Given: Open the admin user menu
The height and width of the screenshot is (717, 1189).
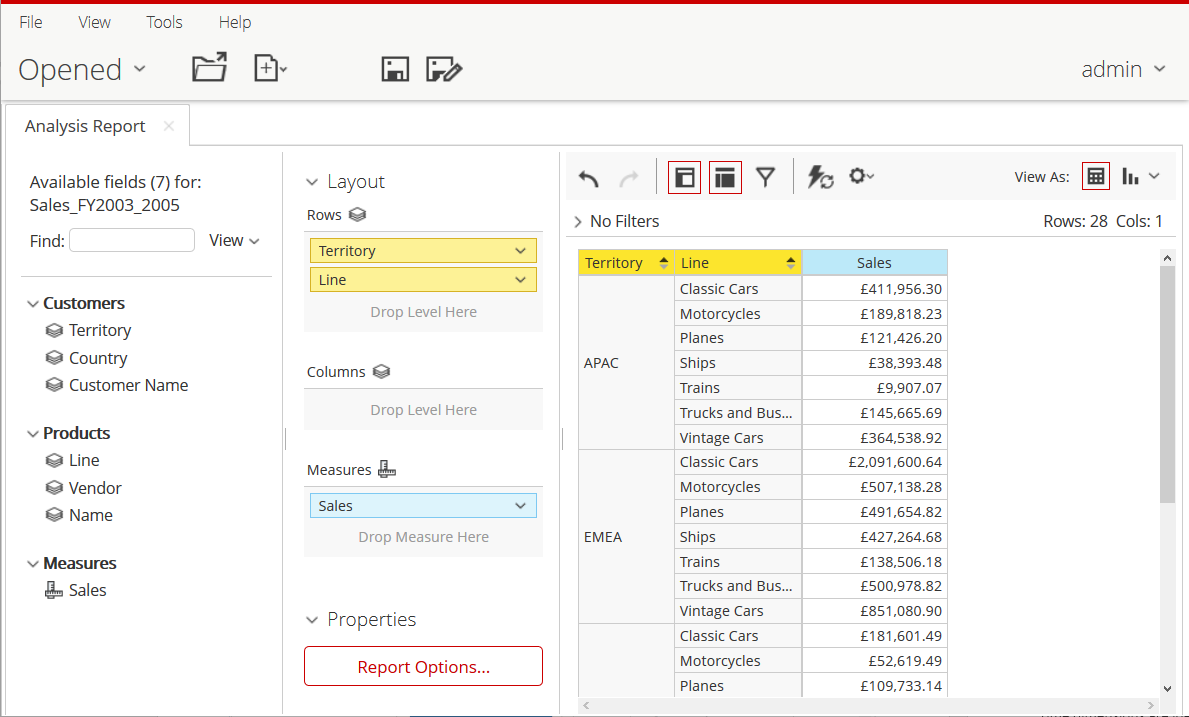Looking at the screenshot, I should click(1123, 69).
